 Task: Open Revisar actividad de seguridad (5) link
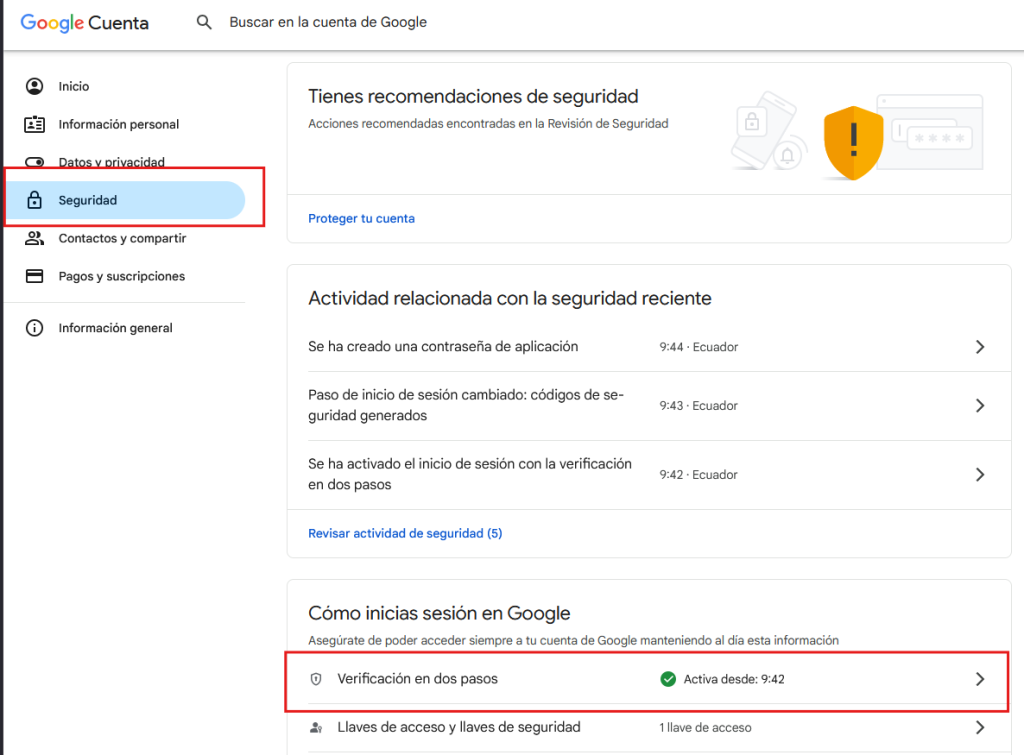[x=405, y=533]
